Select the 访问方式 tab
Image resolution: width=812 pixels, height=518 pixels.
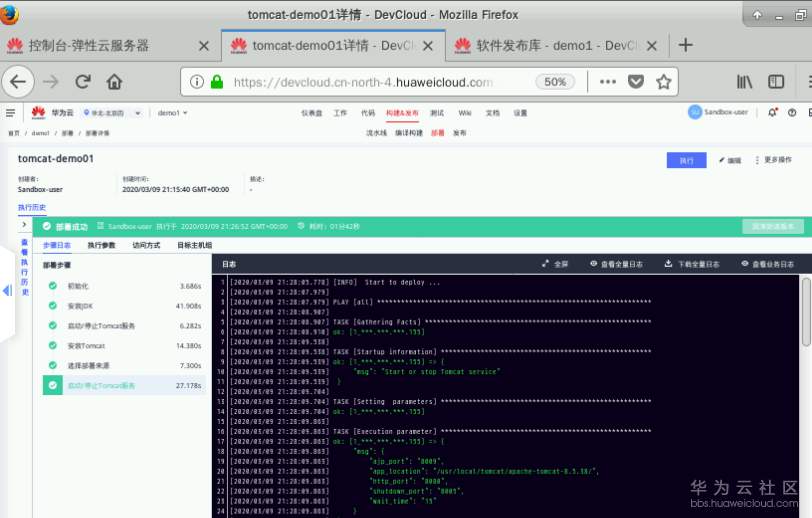point(146,245)
